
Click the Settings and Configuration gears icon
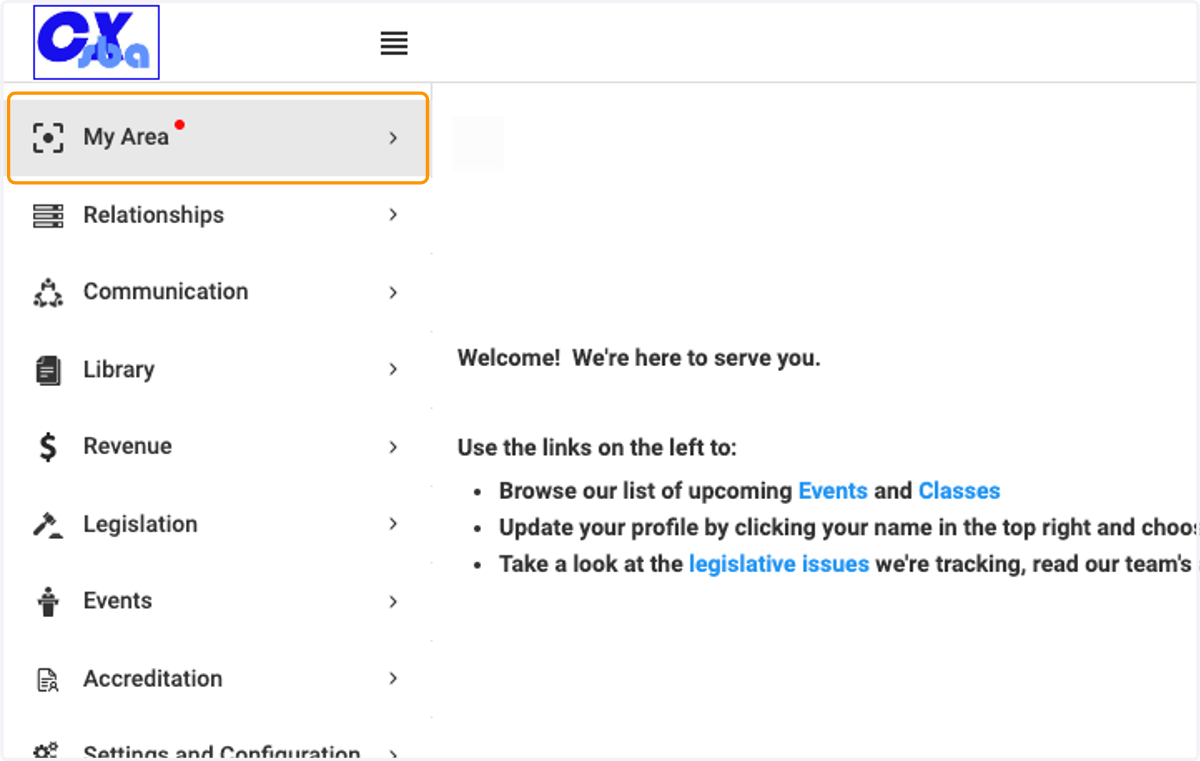coord(48,752)
